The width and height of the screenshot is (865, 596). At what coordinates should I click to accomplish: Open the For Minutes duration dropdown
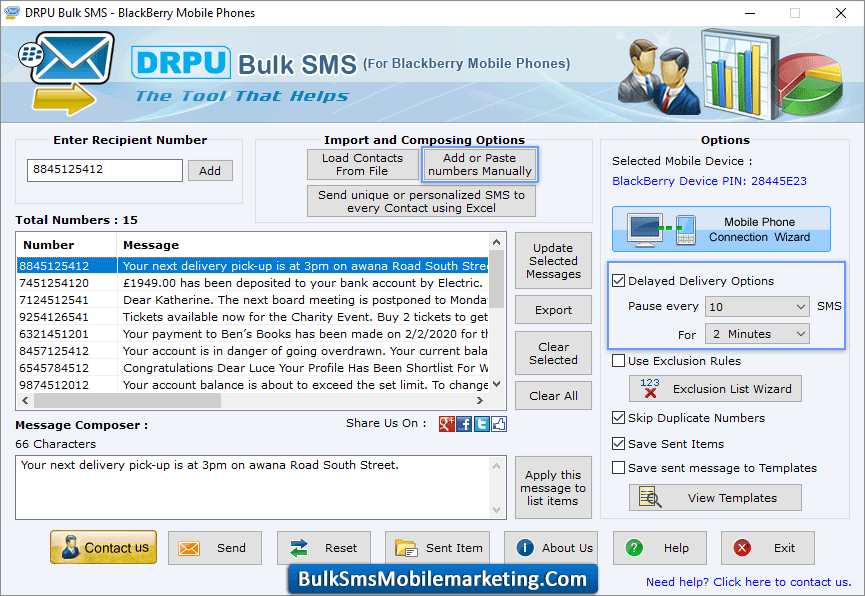[x=757, y=334]
